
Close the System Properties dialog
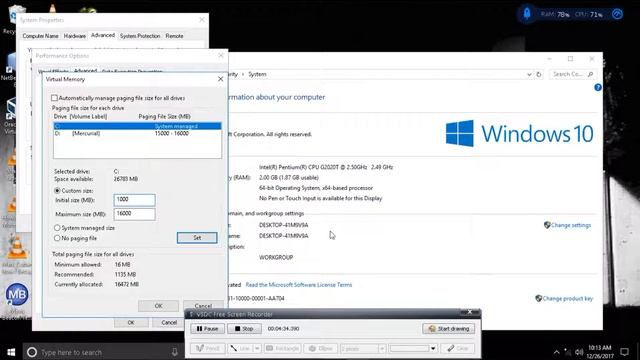click(202, 20)
